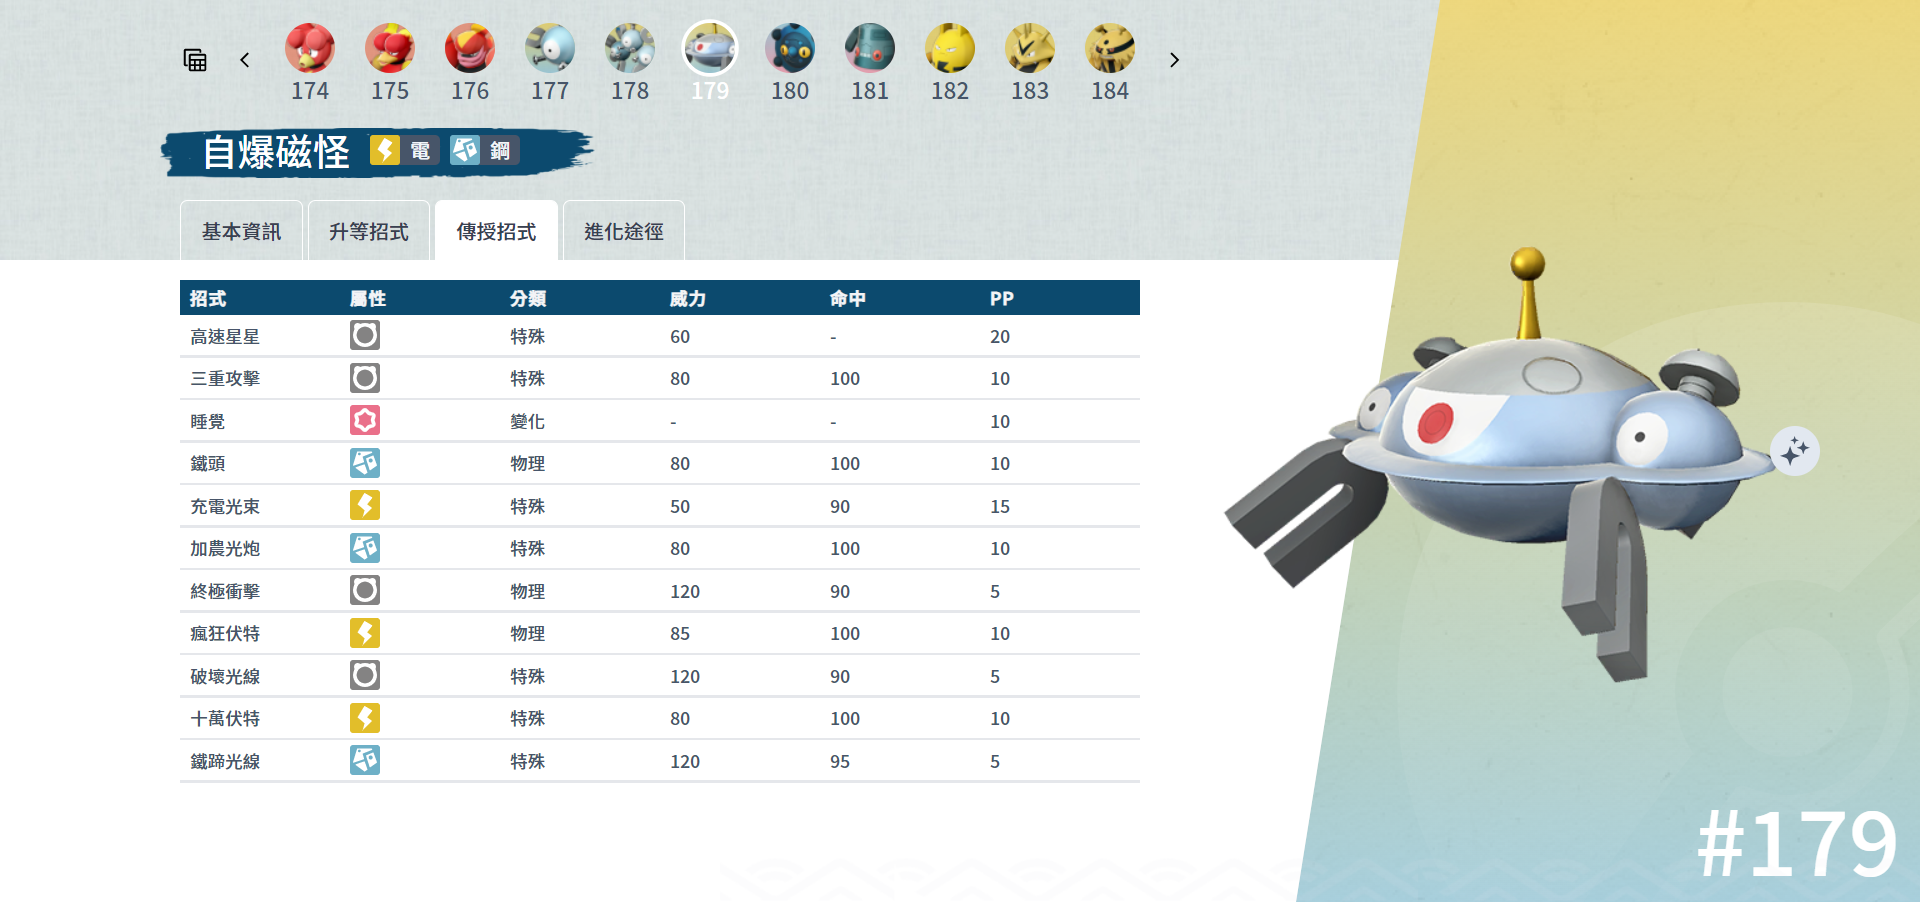Click Normal type icon for 高速星星

tap(365, 335)
